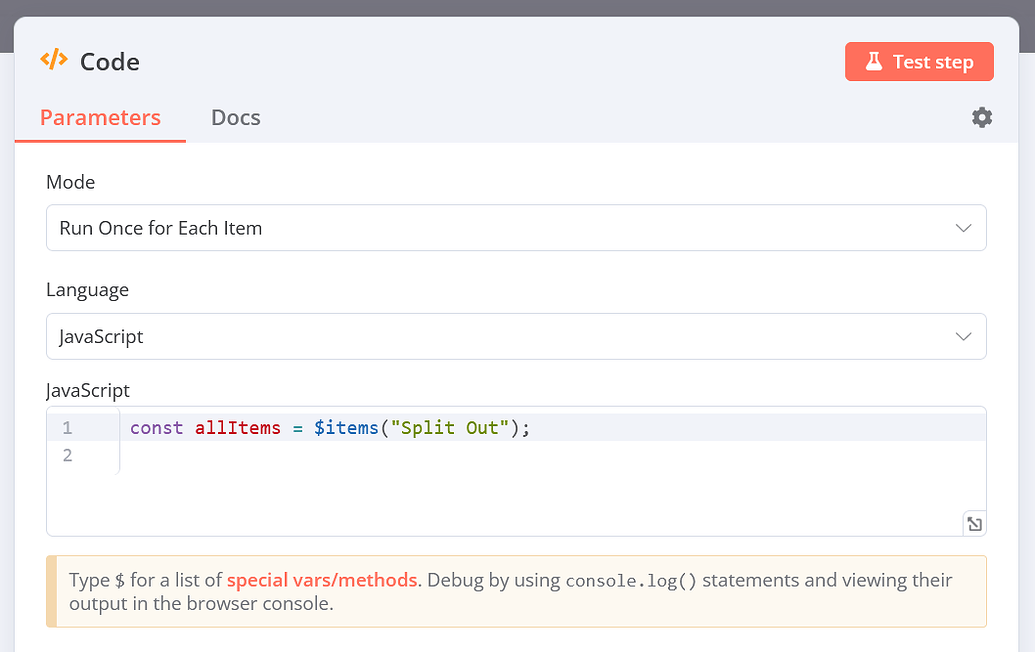The image size is (1035, 652).
Task: Click the const keyword on line 1
Action: coord(157,427)
